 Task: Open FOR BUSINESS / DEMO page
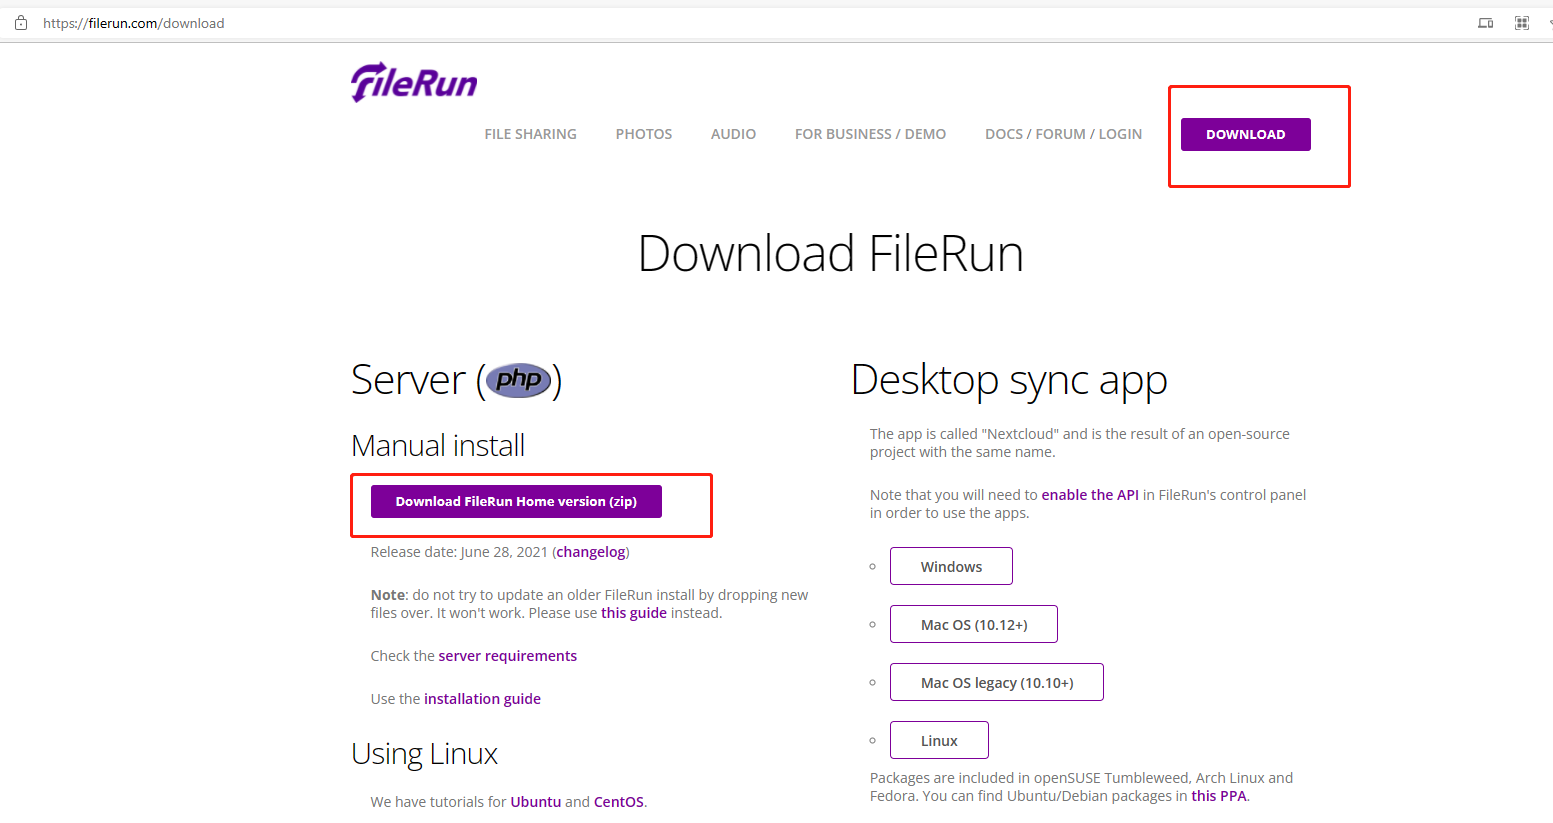870,134
